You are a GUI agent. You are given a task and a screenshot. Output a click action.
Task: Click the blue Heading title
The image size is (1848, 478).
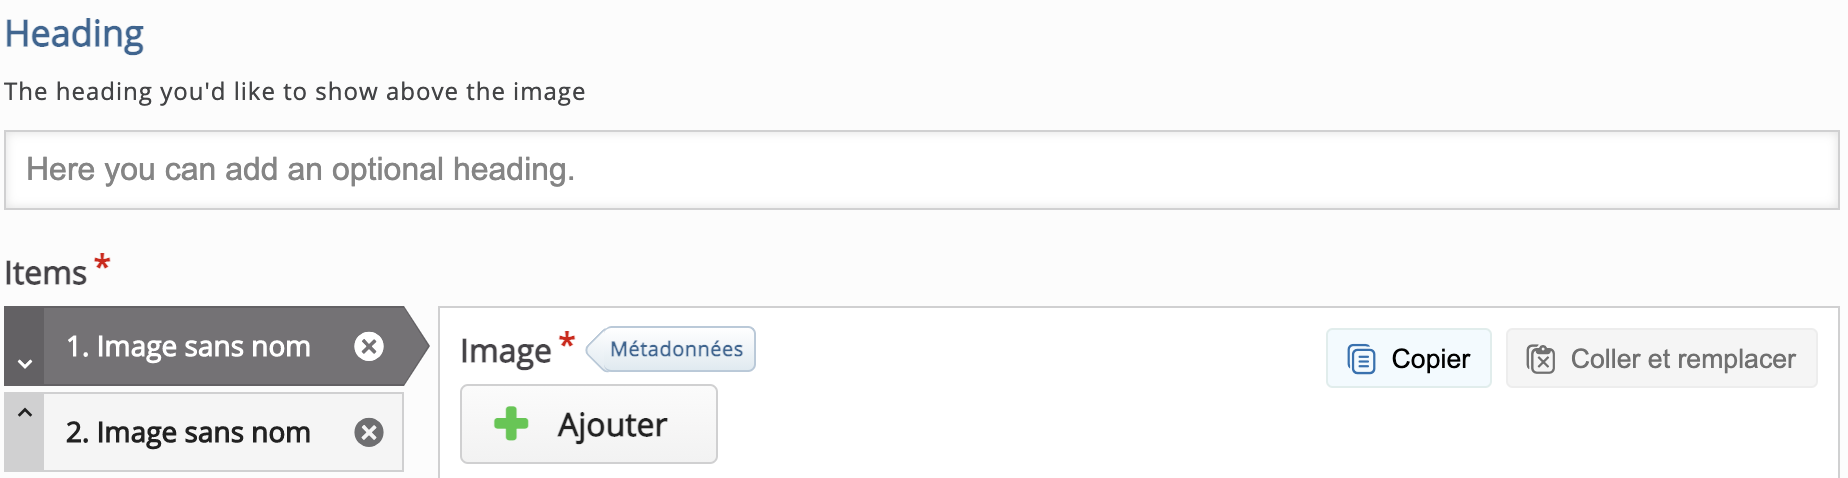(x=75, y=34)
